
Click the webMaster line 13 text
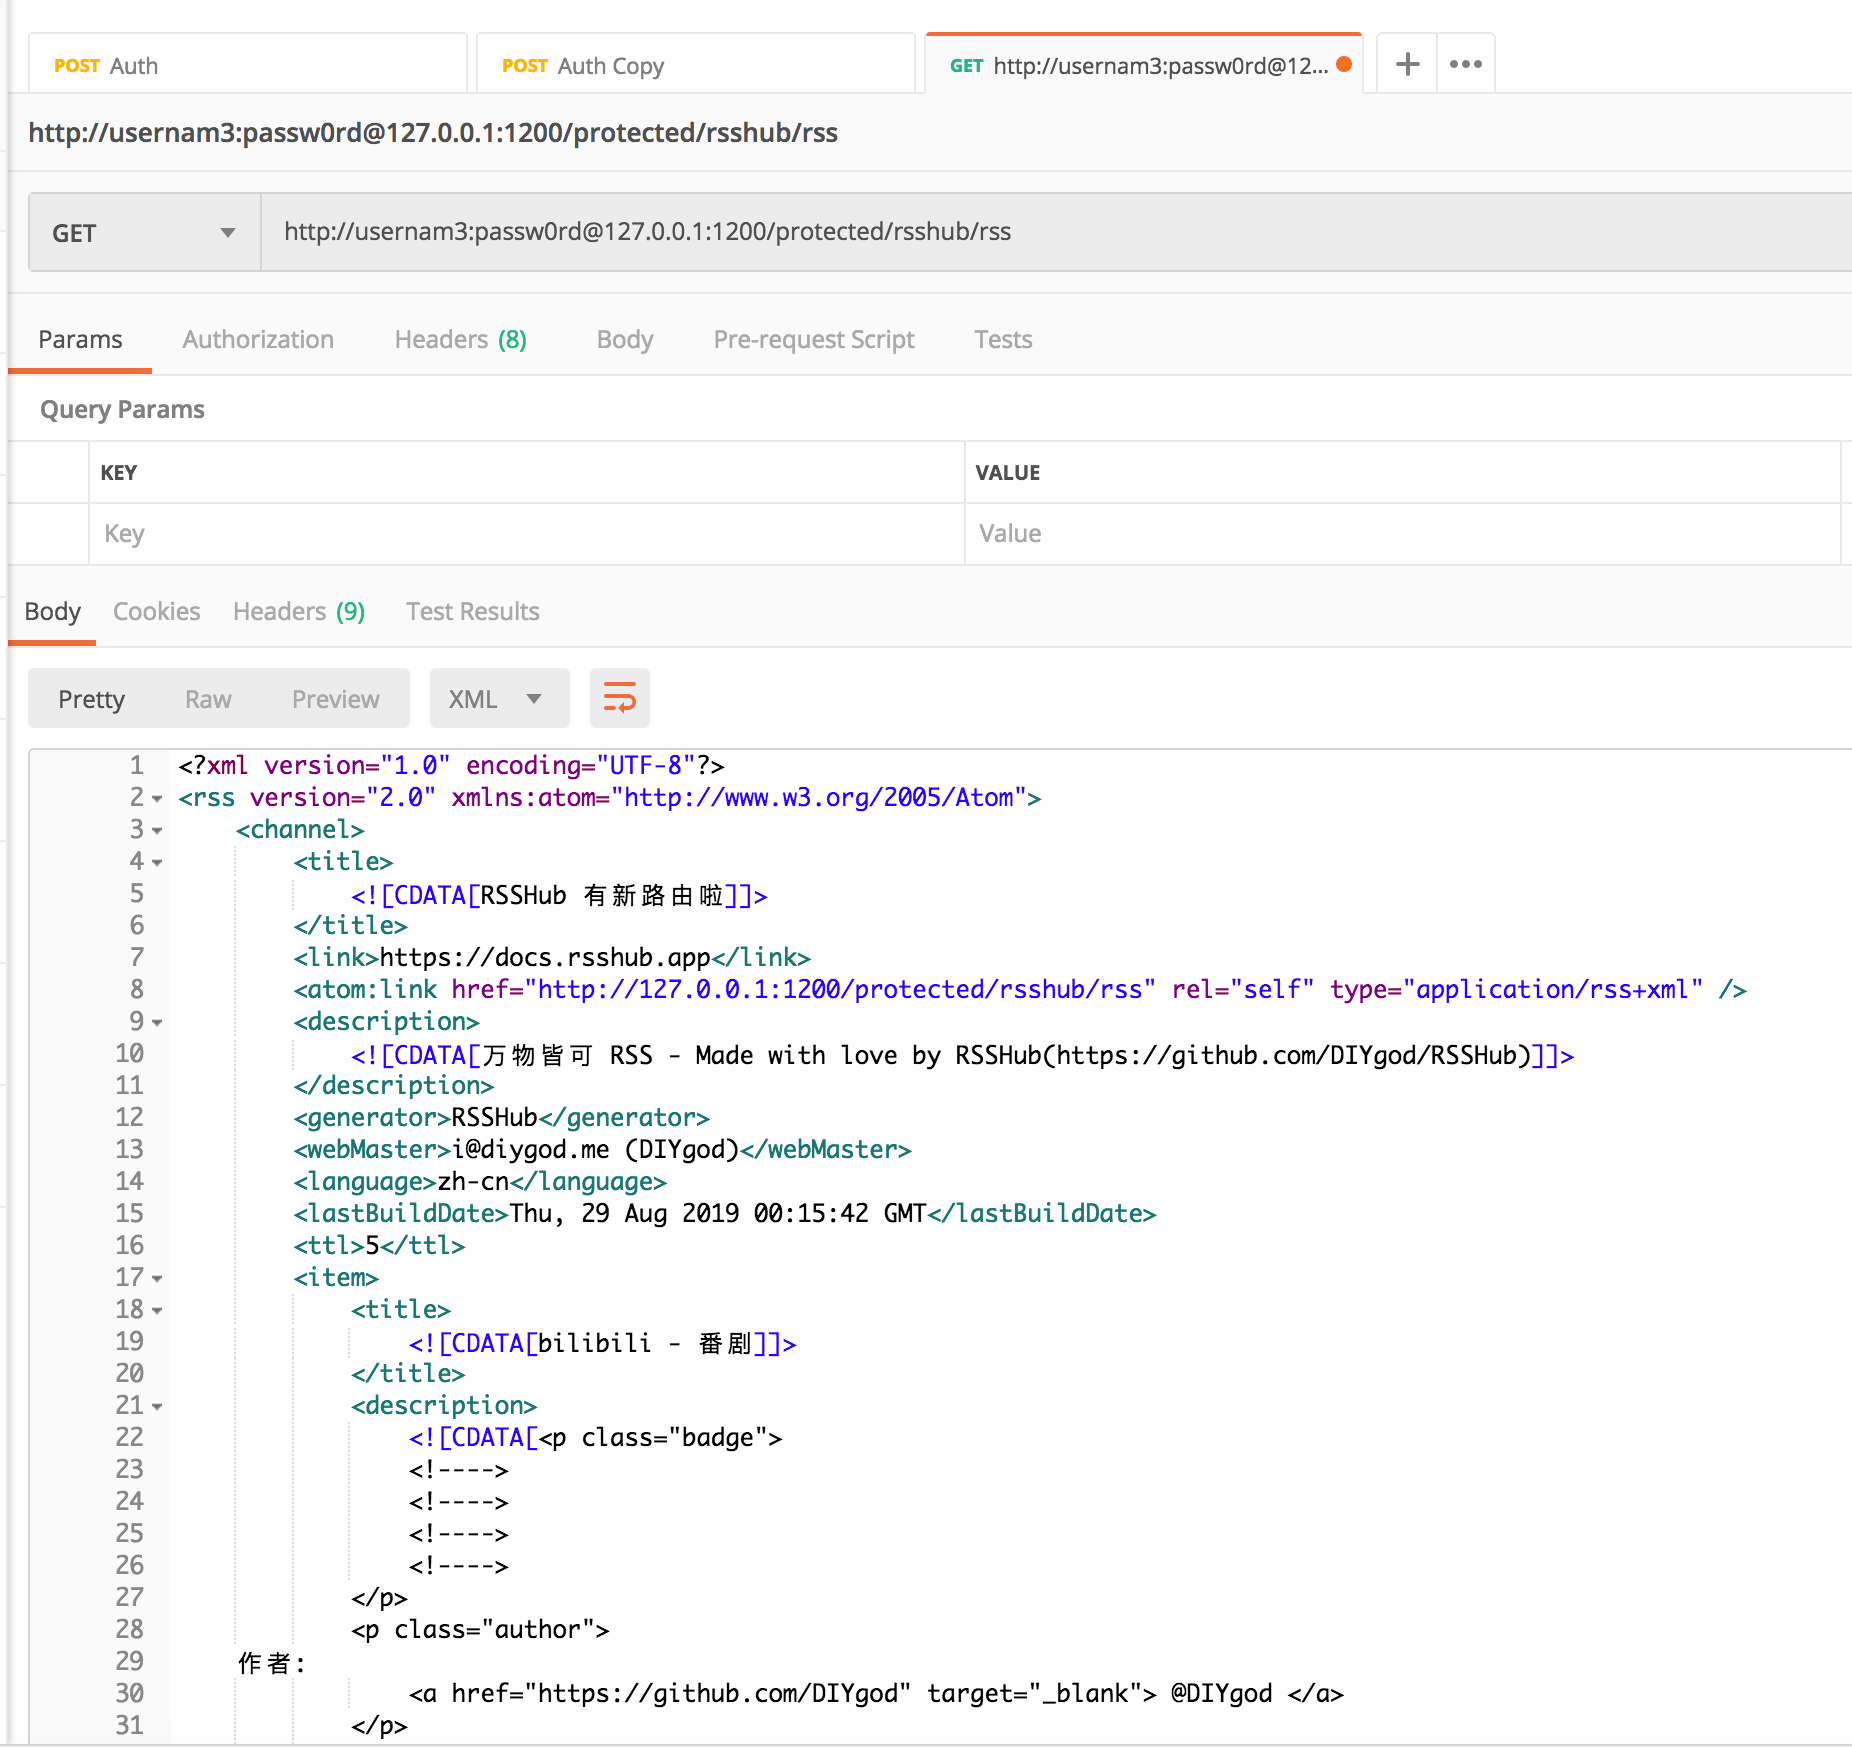tap(603, 1150)
